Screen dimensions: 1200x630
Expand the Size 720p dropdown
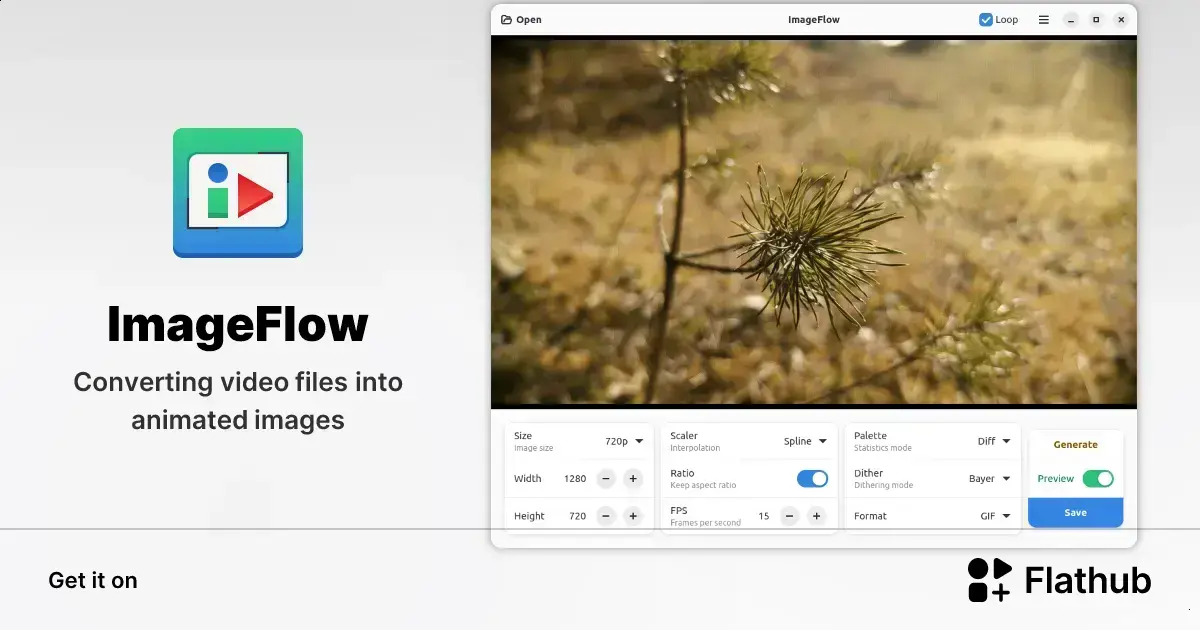pos(624,441)
